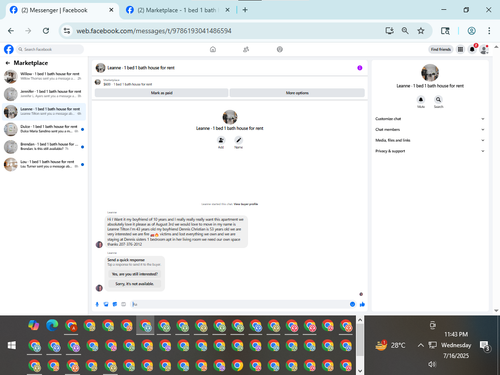Screen dimensions: 500x375
Task: Click Mark as paid button
Action: [x=161, y=93]
